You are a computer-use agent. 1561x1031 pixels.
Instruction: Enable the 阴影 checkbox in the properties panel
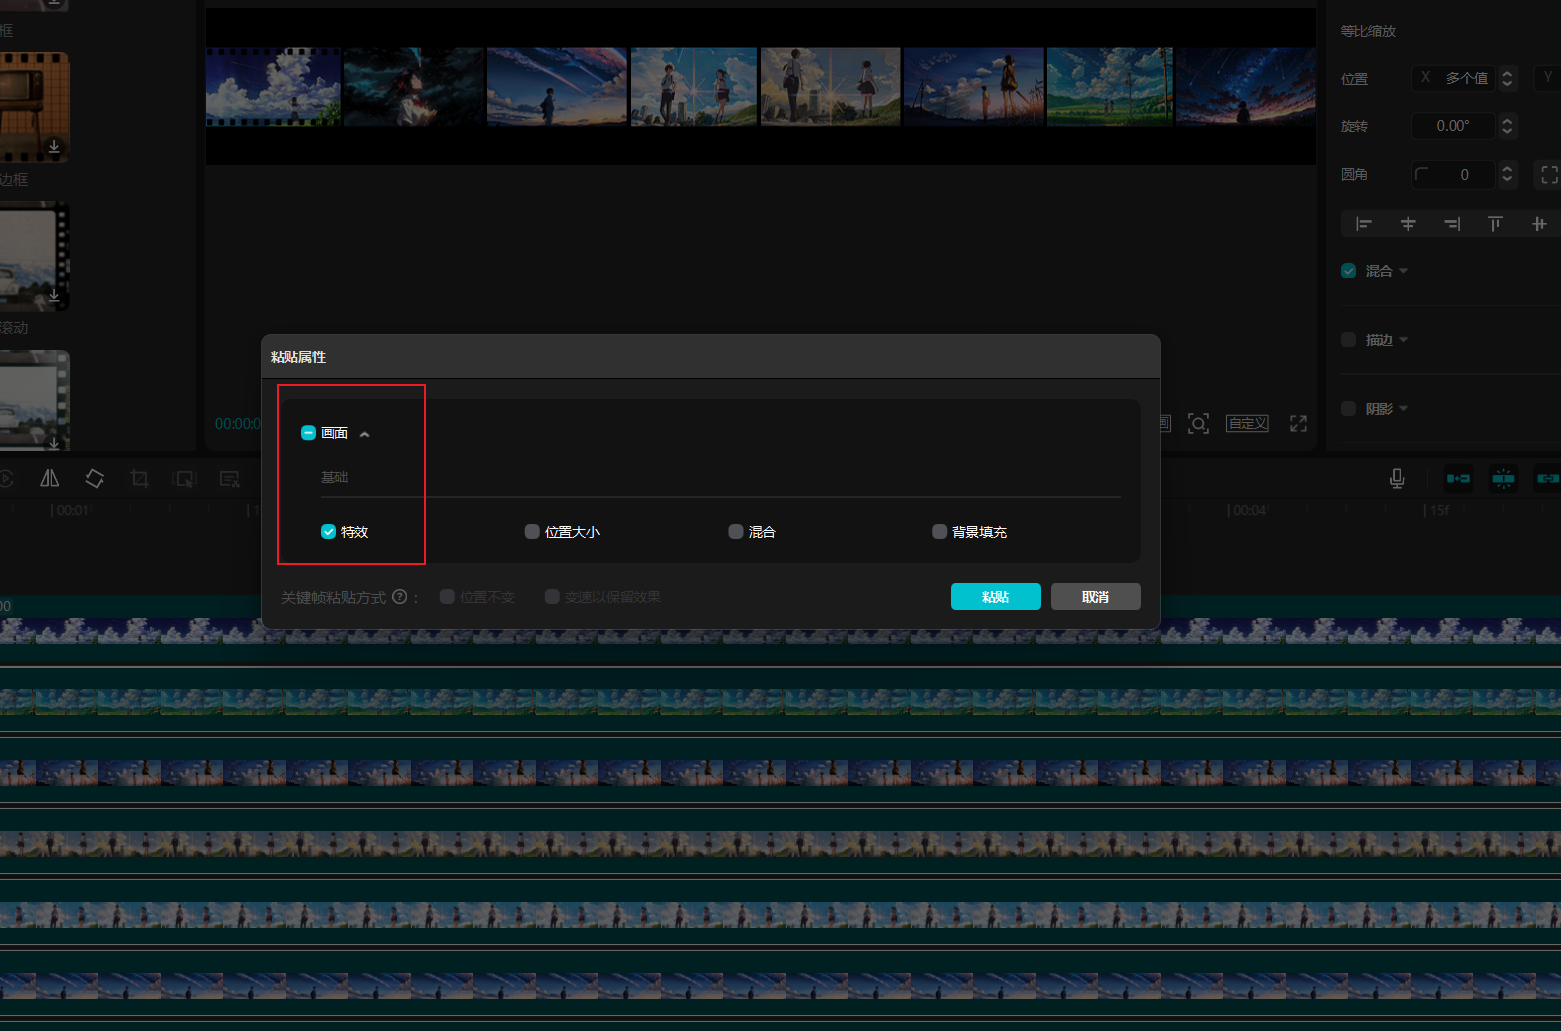(x=1348, y=409)
